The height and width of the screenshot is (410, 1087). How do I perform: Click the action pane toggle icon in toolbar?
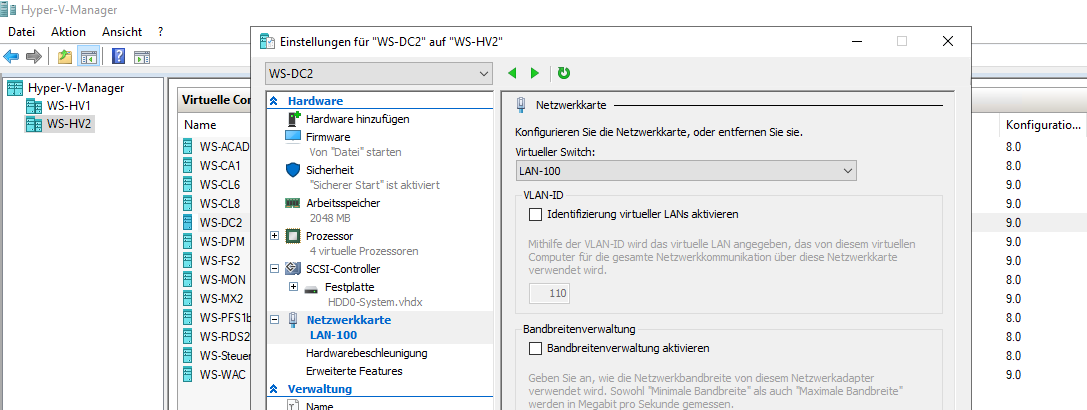pos(141,57)
